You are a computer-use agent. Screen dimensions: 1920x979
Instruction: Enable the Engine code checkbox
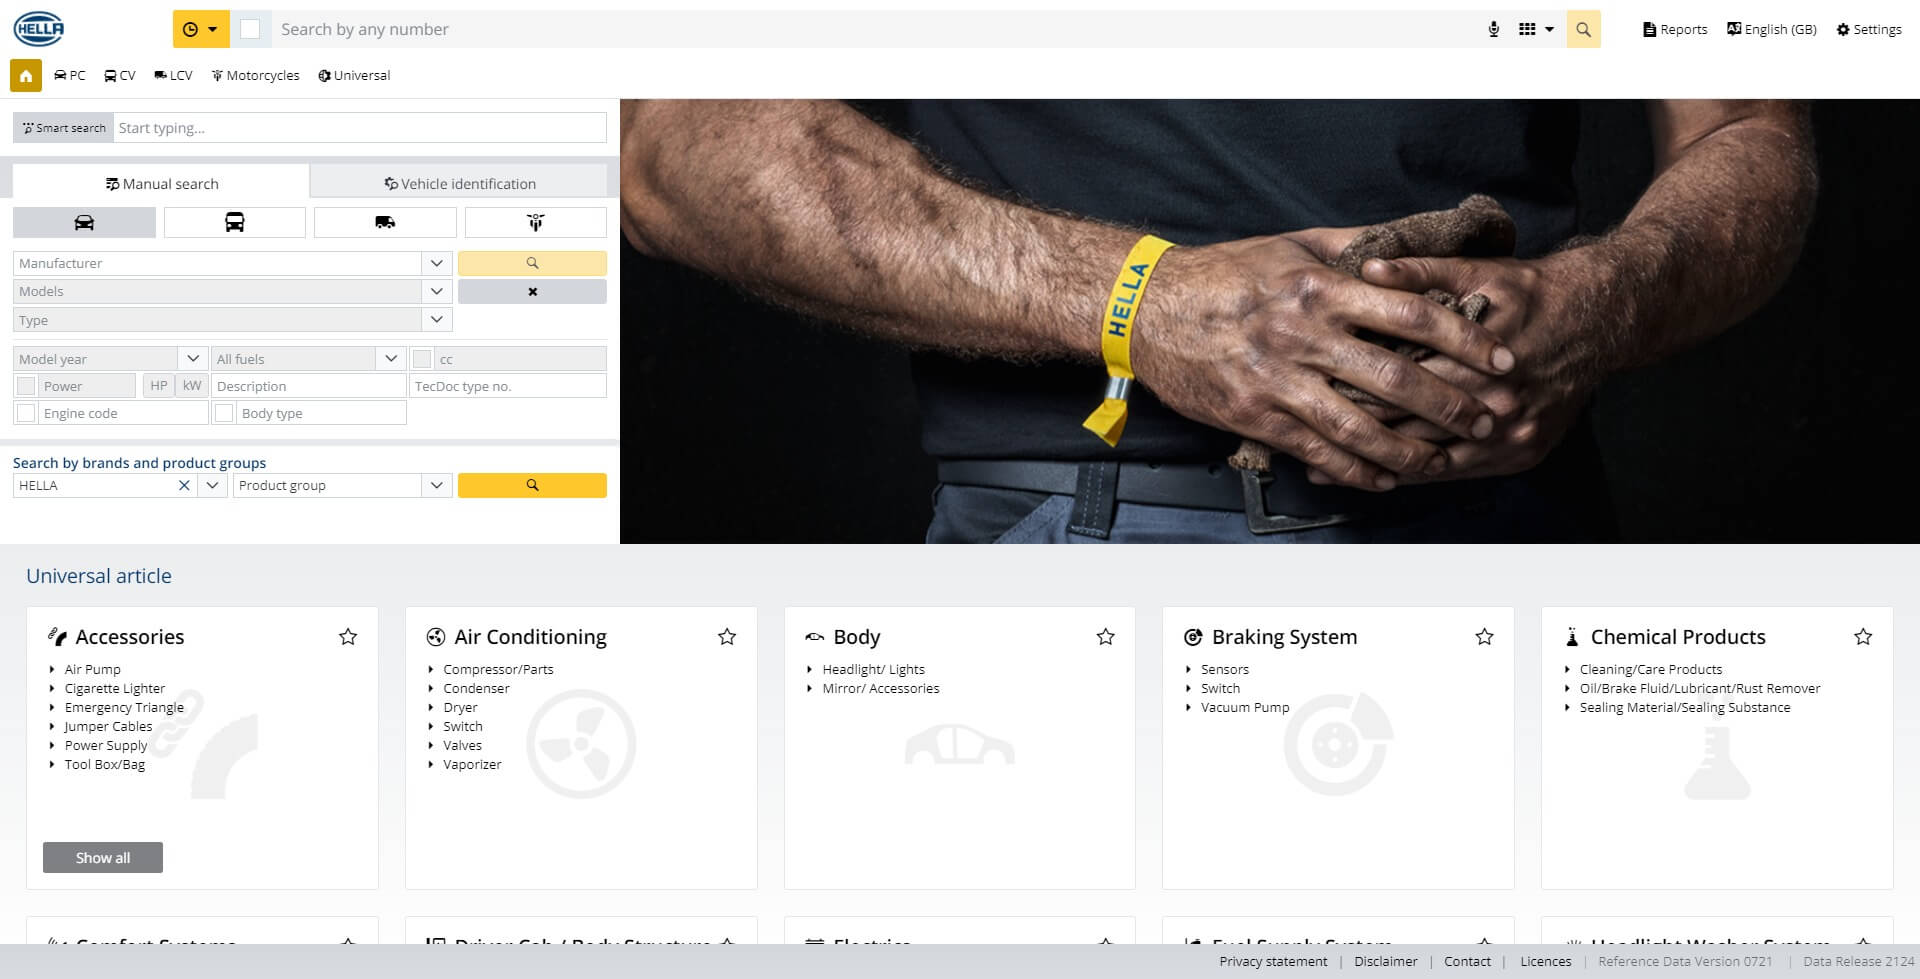26,412
